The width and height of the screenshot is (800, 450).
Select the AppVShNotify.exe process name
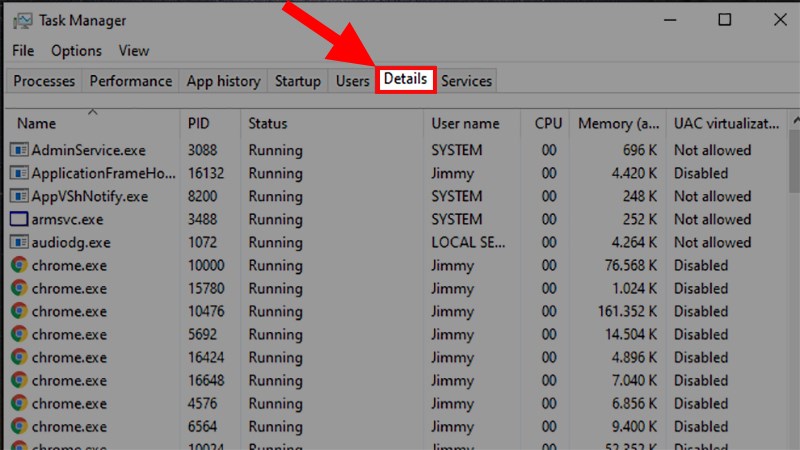pyautogui.click(x=90, y=196)
